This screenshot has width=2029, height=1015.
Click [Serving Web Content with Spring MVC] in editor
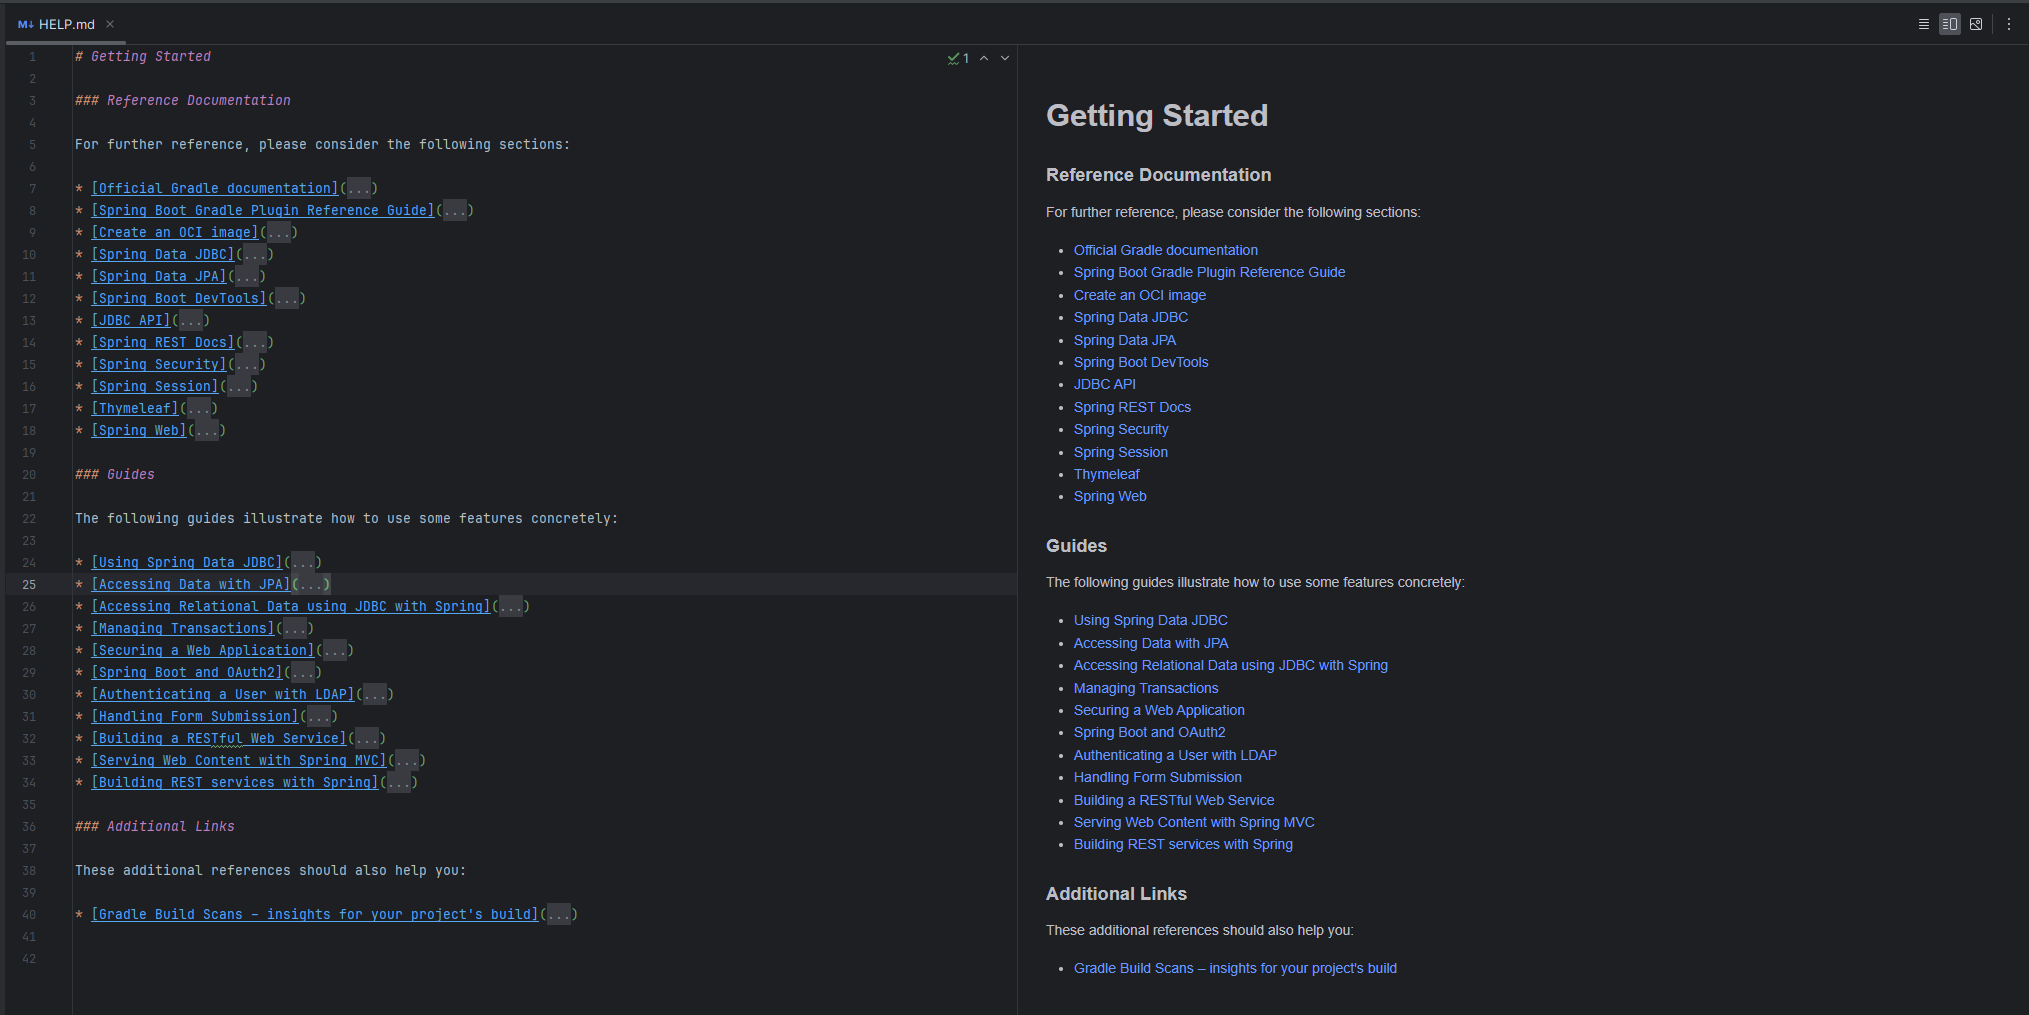239,760
